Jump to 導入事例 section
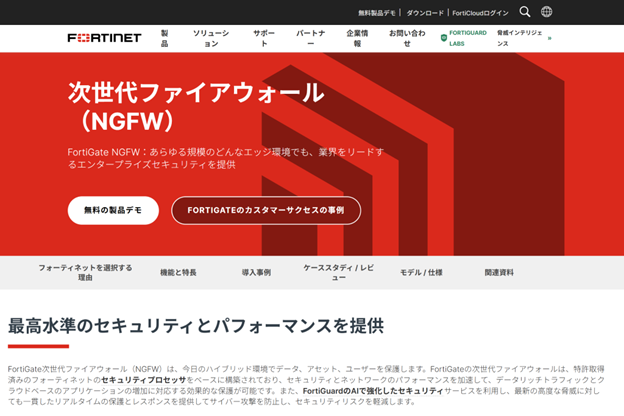This screenshot has width=624, height=416. pos(256,272)
